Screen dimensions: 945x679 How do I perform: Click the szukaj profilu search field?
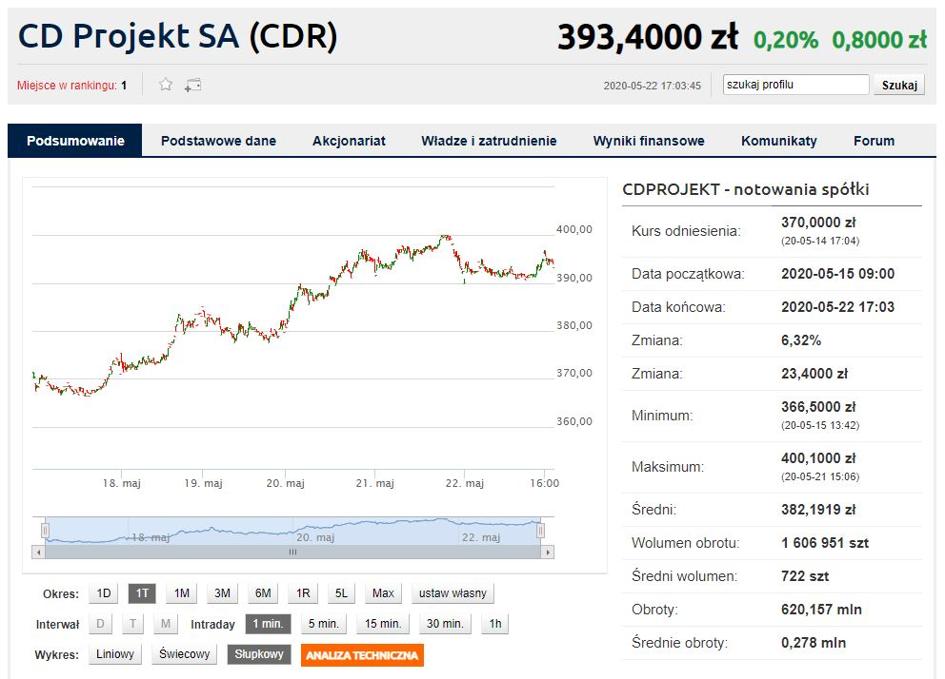click(x=796, y=84)
